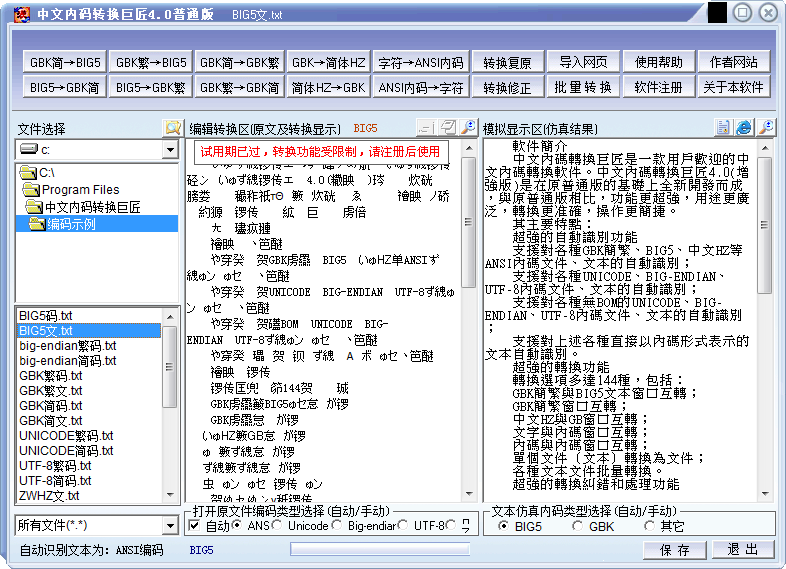Open the drive selection dropdown showing c:
This screenshot has height=569, width=786.
(x=170, y=150)
